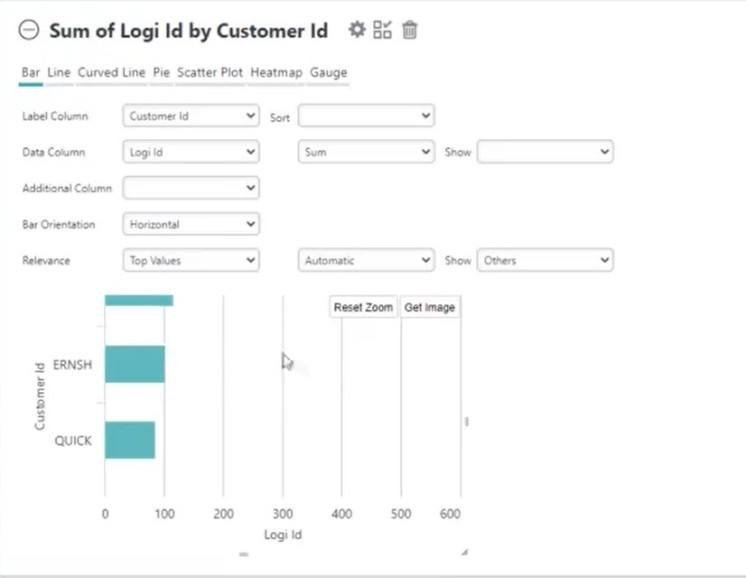Open the Show Others dropdown

coord(545,260)
